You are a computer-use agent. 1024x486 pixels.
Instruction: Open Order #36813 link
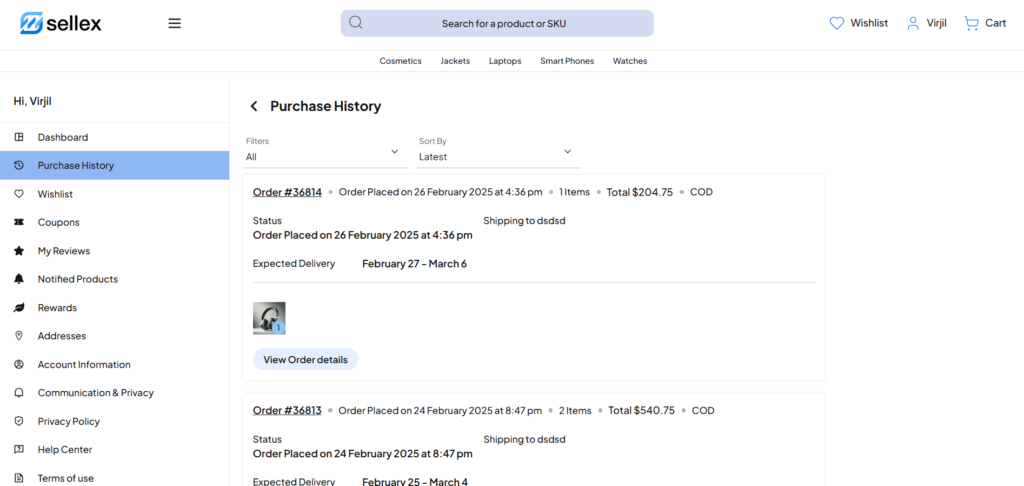pos(287,410)
